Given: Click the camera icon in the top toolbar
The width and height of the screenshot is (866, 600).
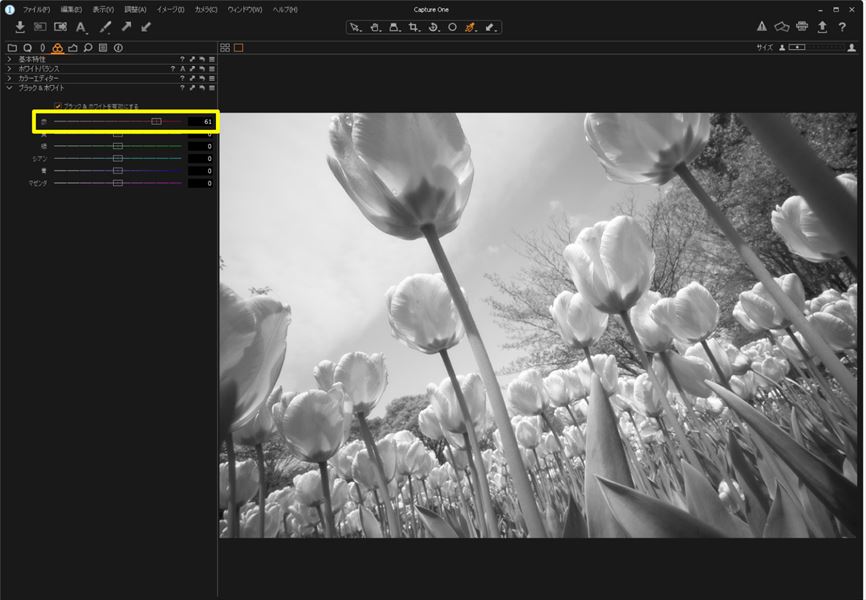Looking at the screenshot, I should point(60,27).
